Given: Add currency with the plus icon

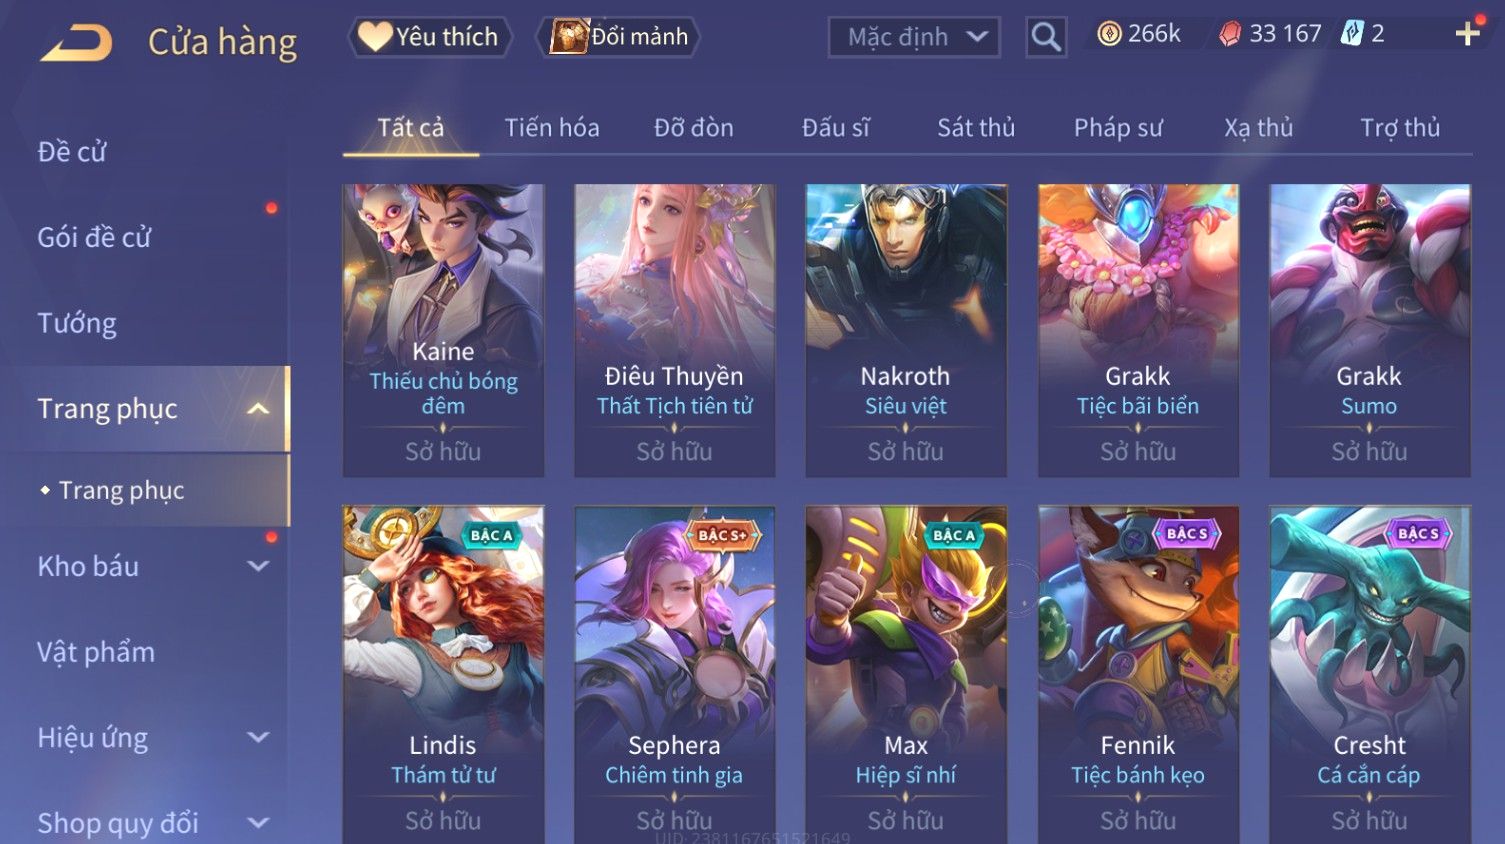Looking at the screenshot, I should point(1467,34).
